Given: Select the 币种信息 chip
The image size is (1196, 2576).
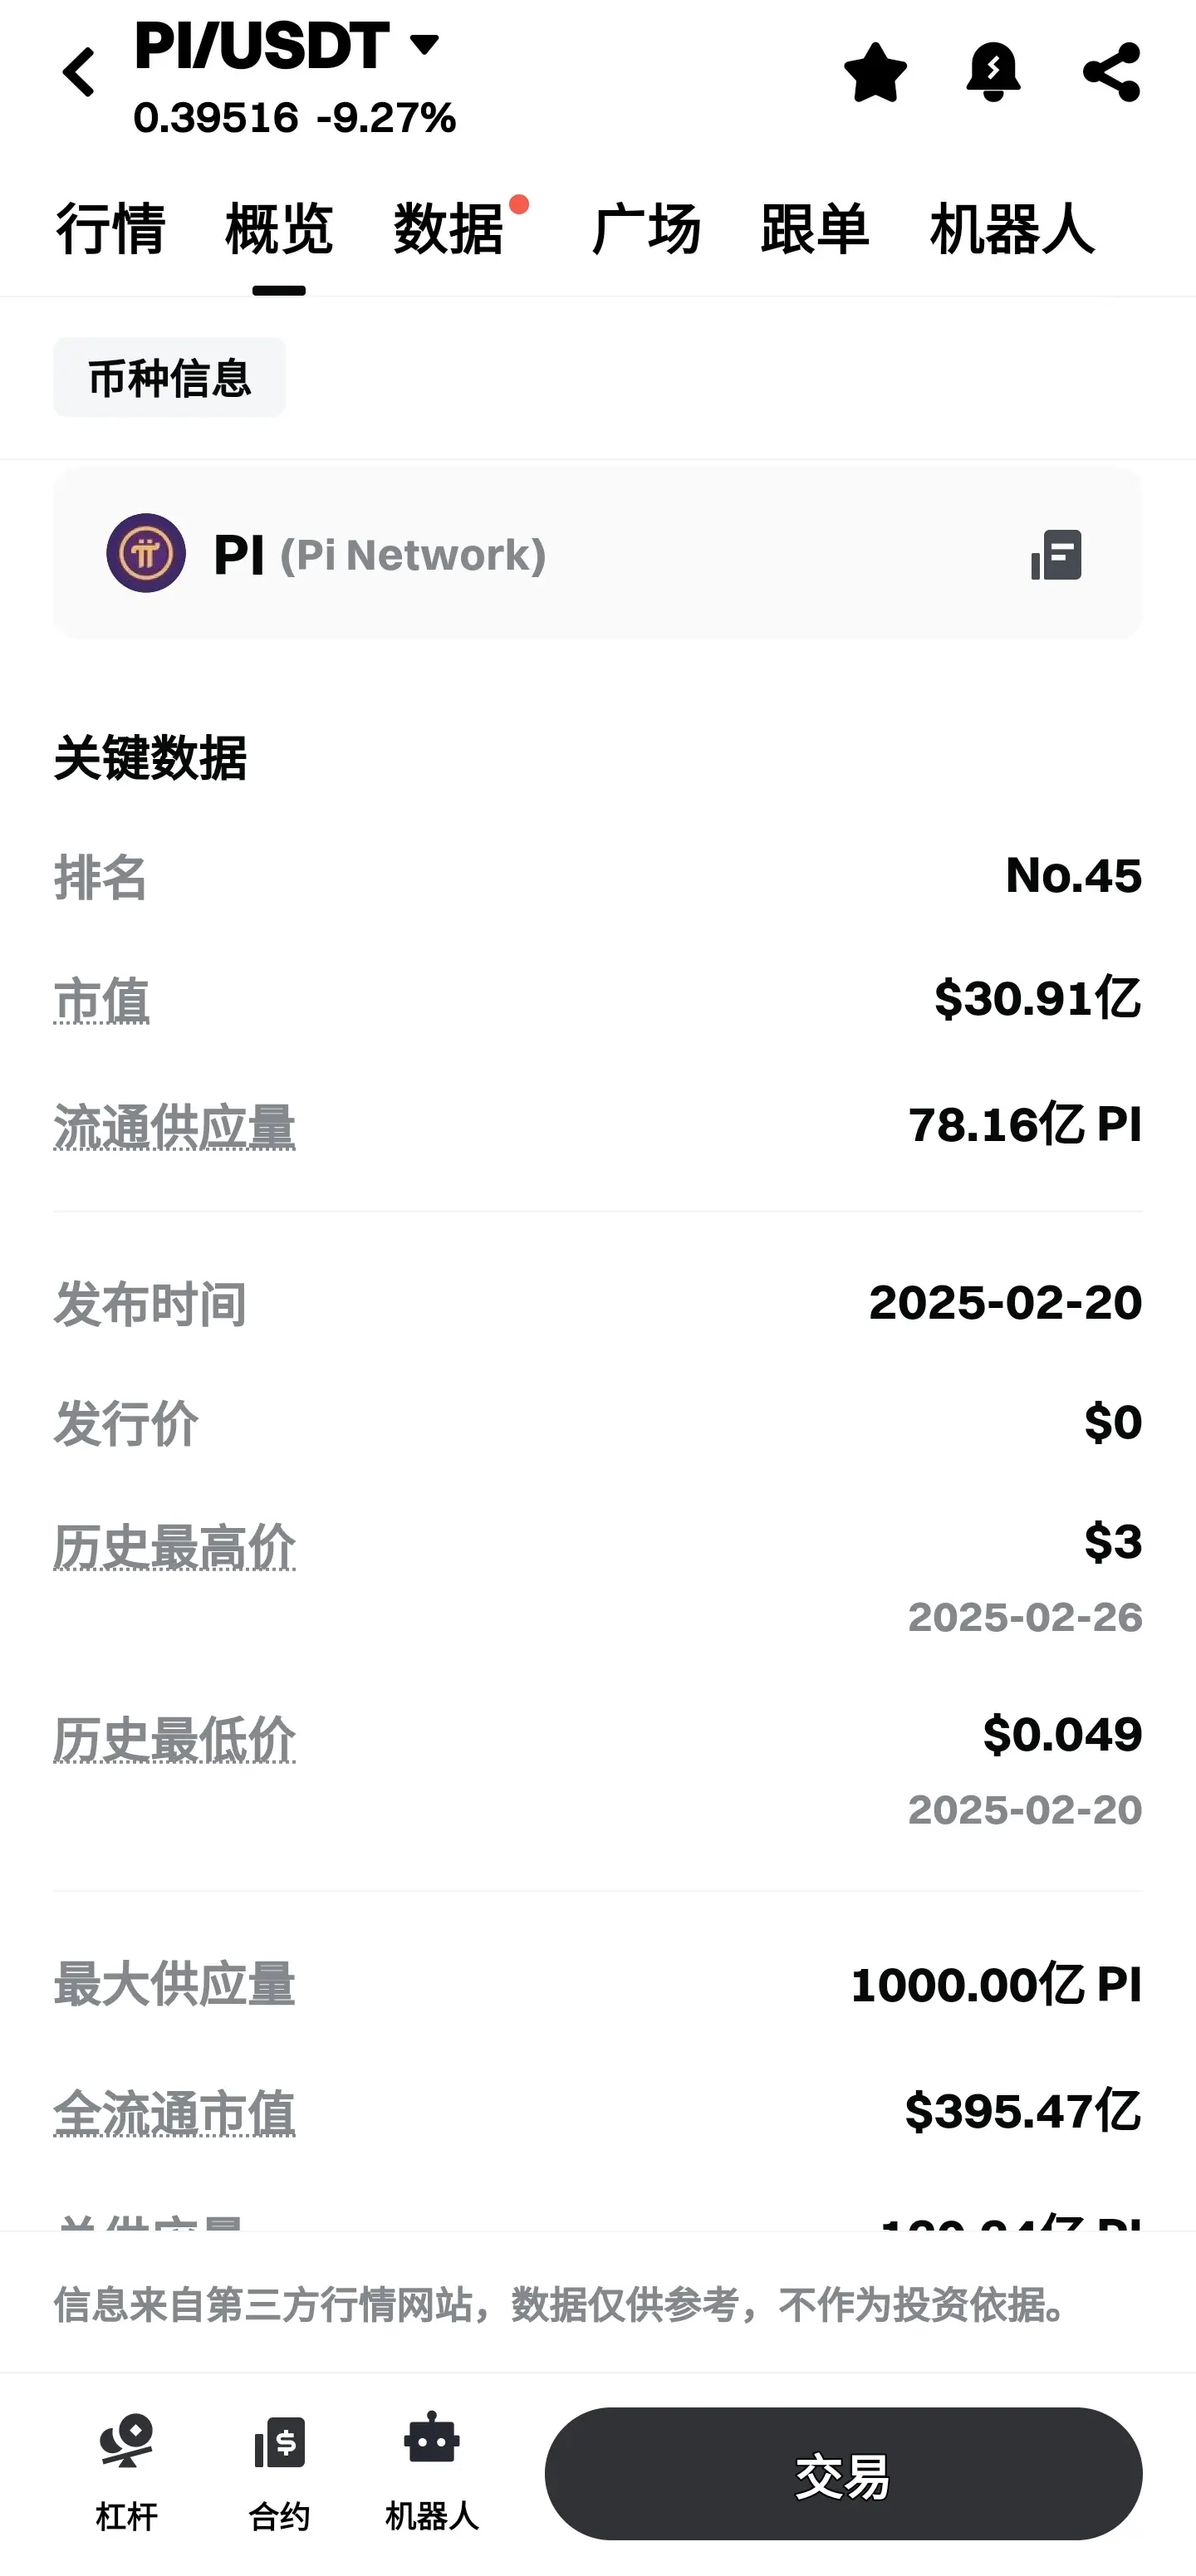Looking at the screenshot, I should pyautogui.click(x=169, y=378).
